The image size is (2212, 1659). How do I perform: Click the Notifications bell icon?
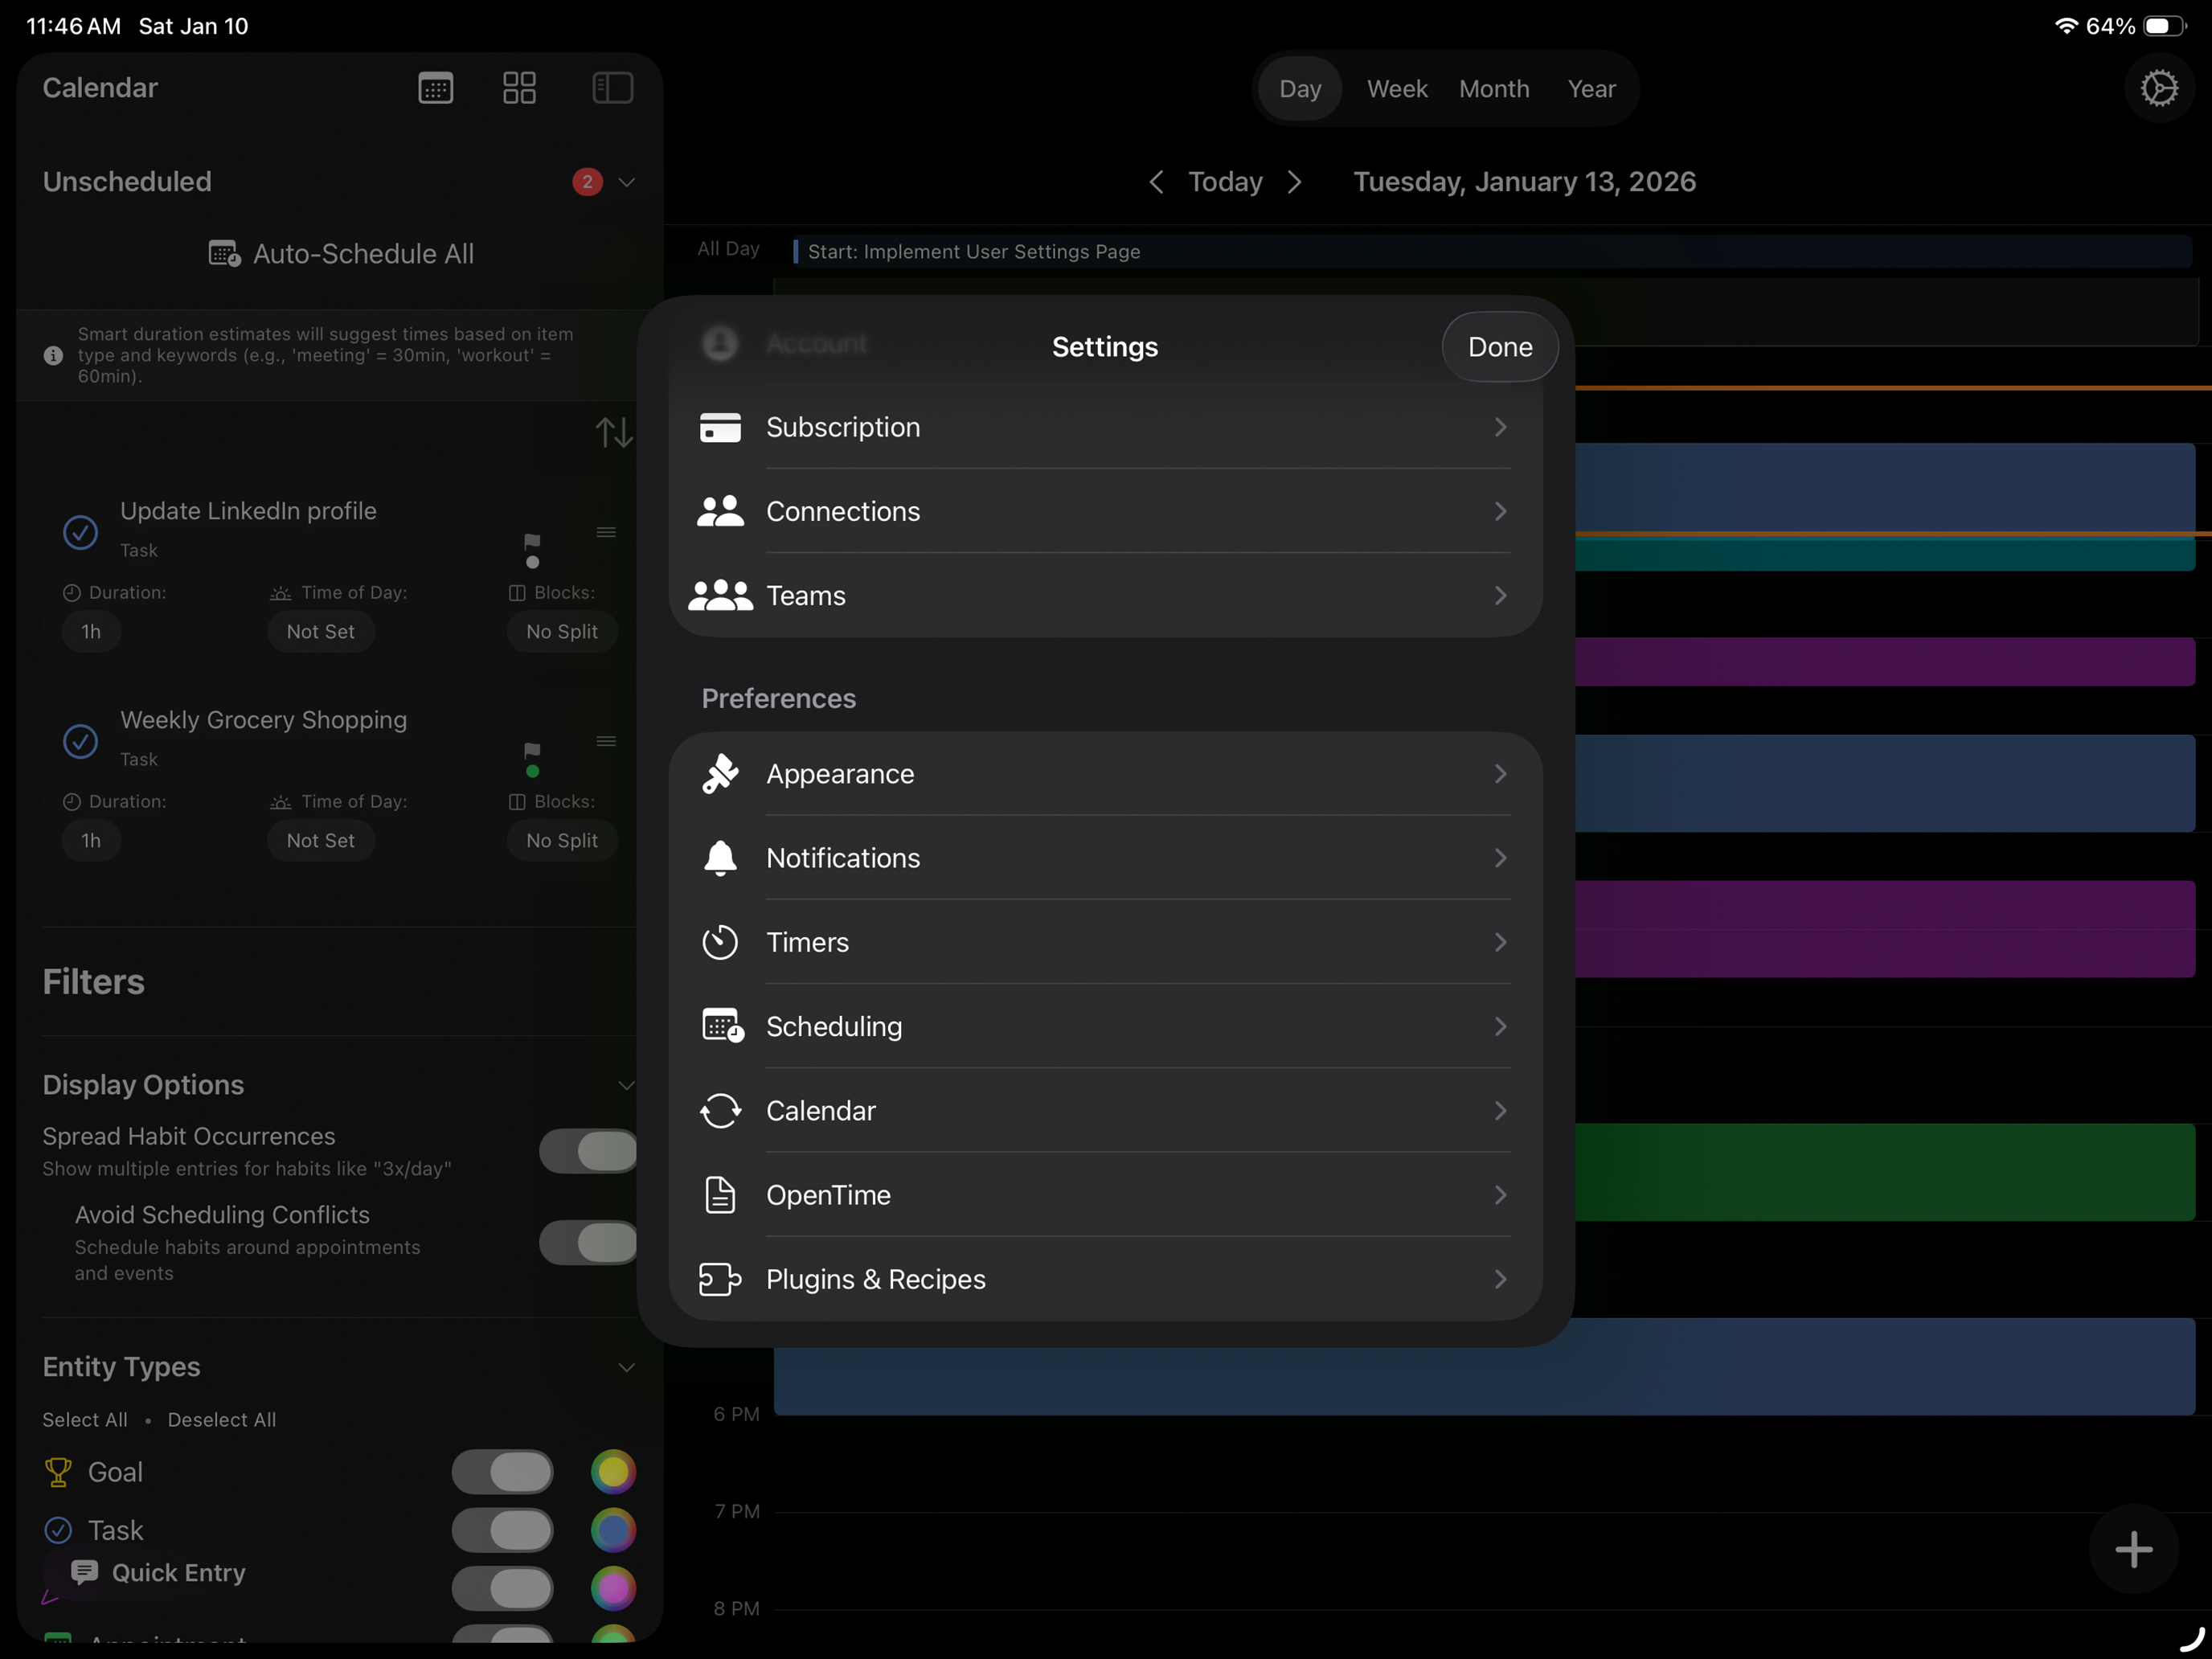pyautogui.click(x=720, y=858)
